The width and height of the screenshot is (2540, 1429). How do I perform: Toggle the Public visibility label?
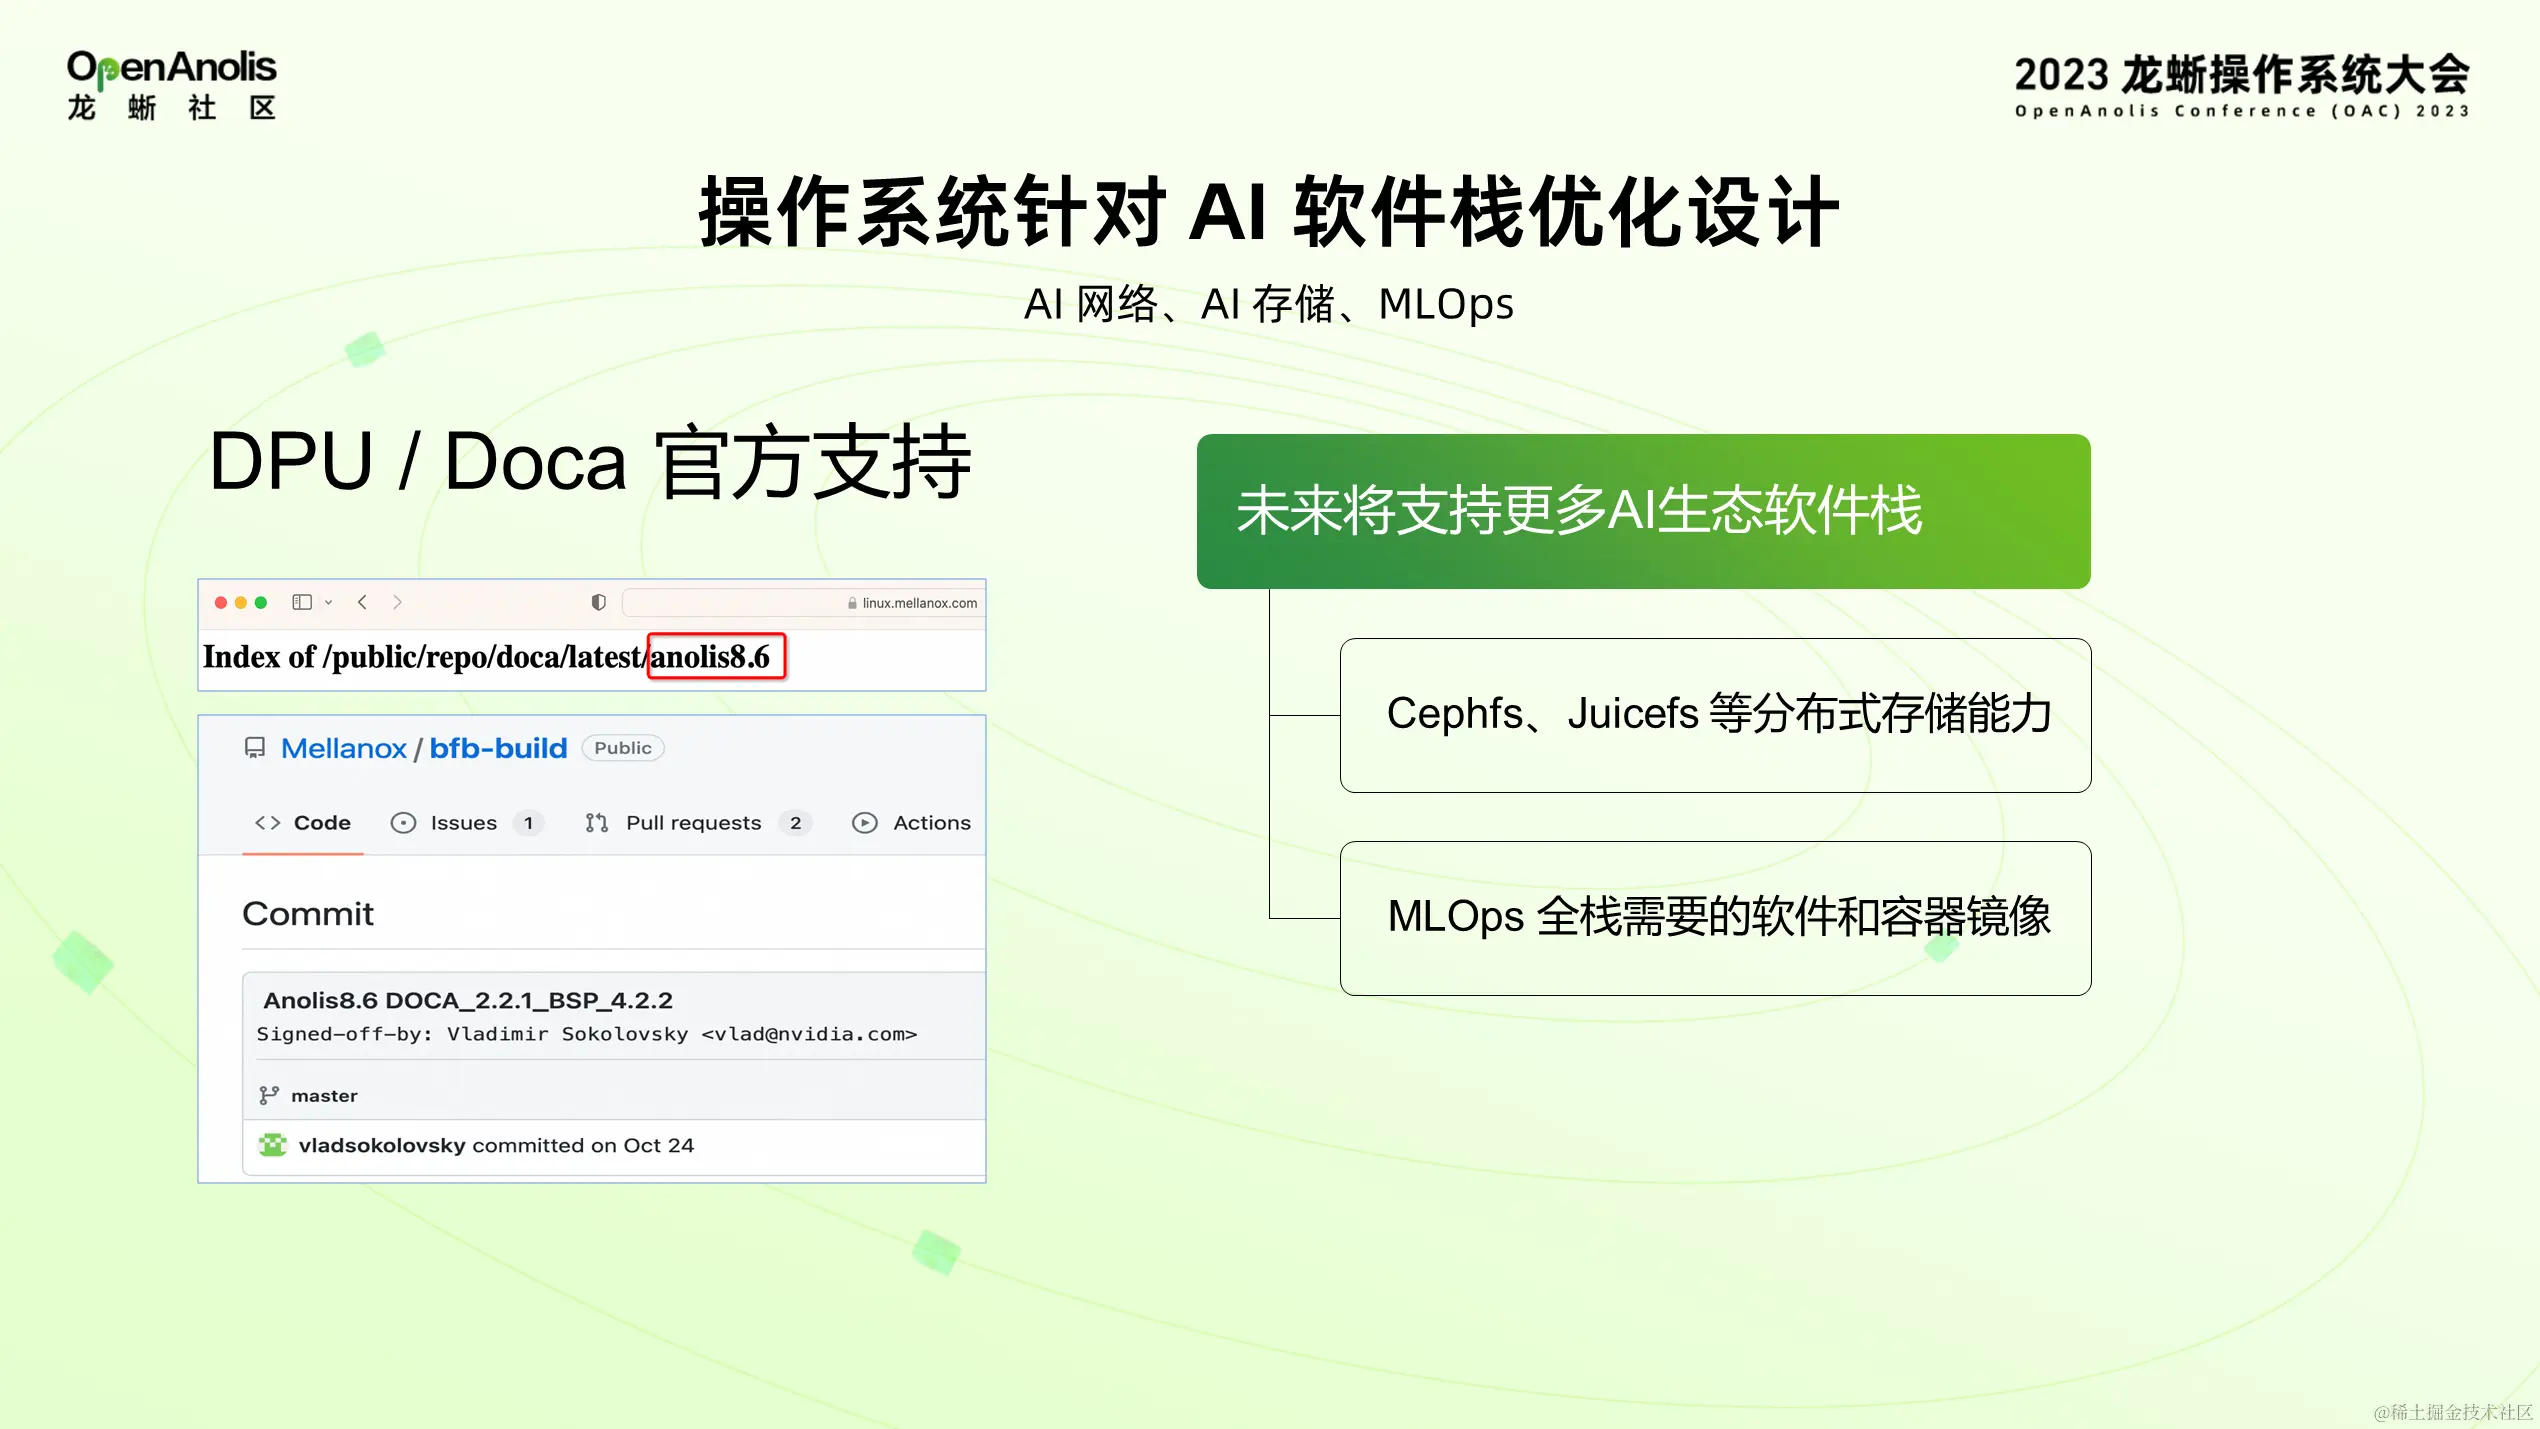tap(623, 748)
